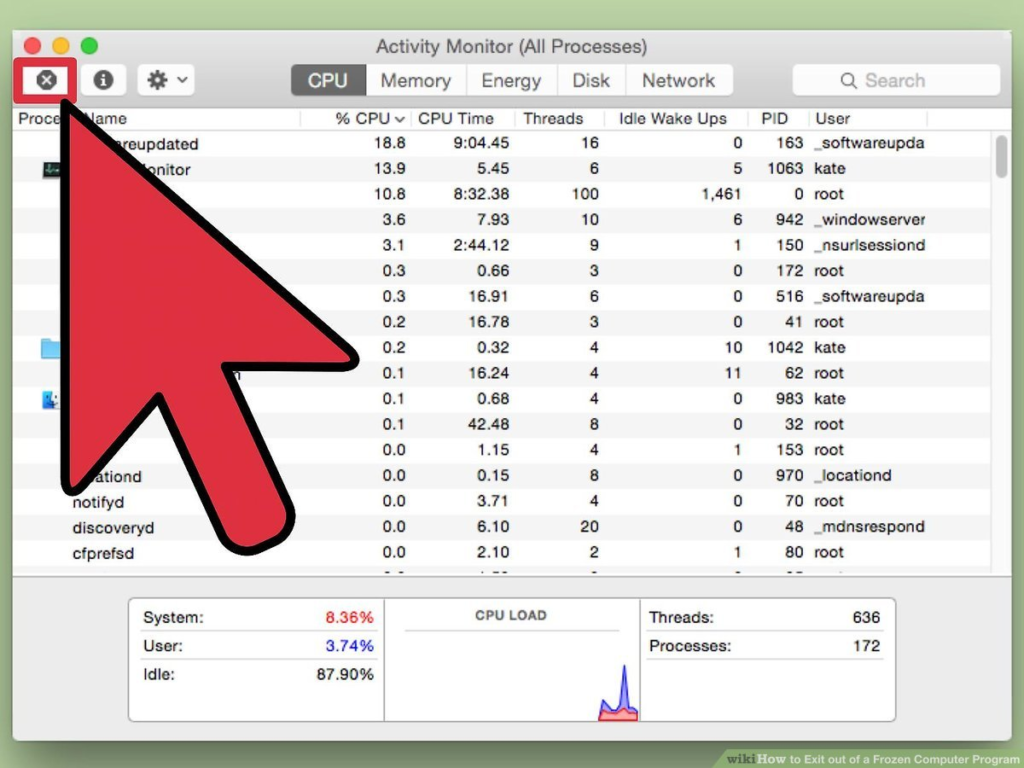Open the Energy tab
This screenshot has width=1024, height=768.
[x=511, y=80]
